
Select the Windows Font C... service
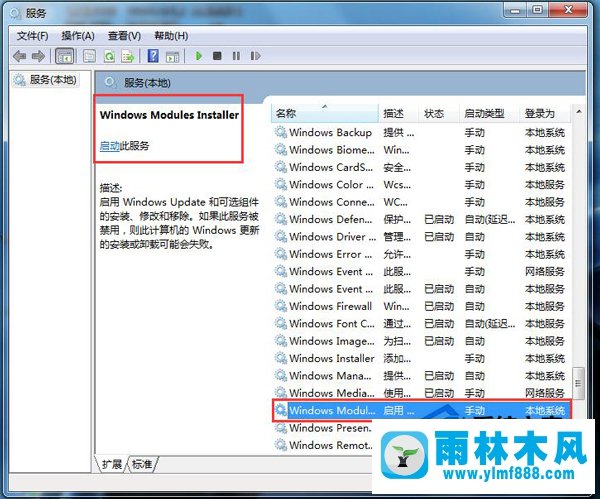421,323
